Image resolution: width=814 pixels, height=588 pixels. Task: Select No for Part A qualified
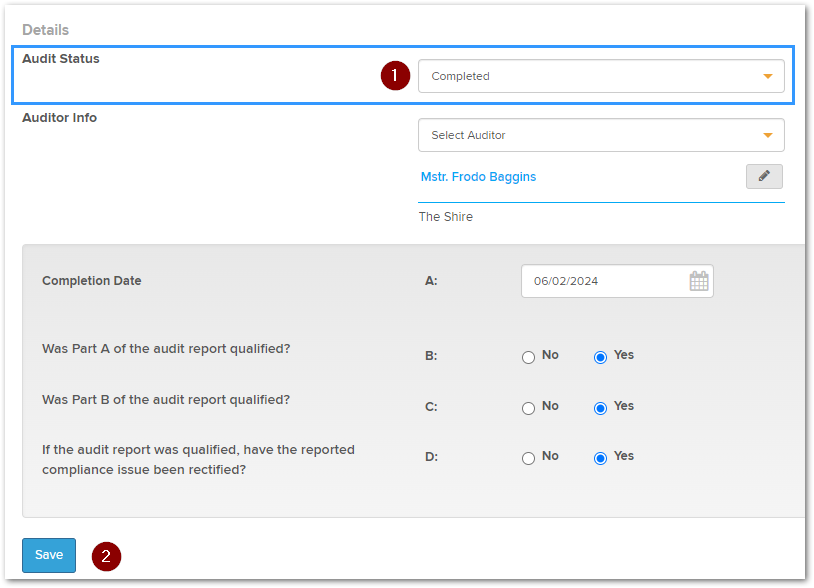[x=529, y=357]
